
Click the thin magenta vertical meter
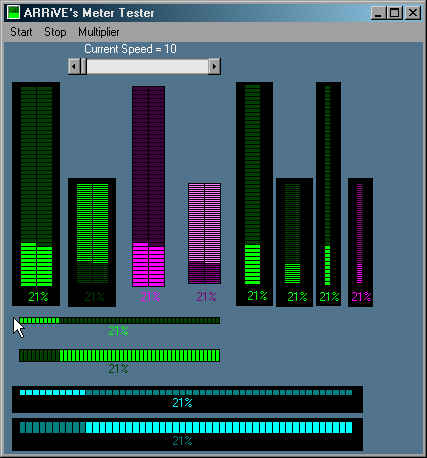tap(360, 242)
